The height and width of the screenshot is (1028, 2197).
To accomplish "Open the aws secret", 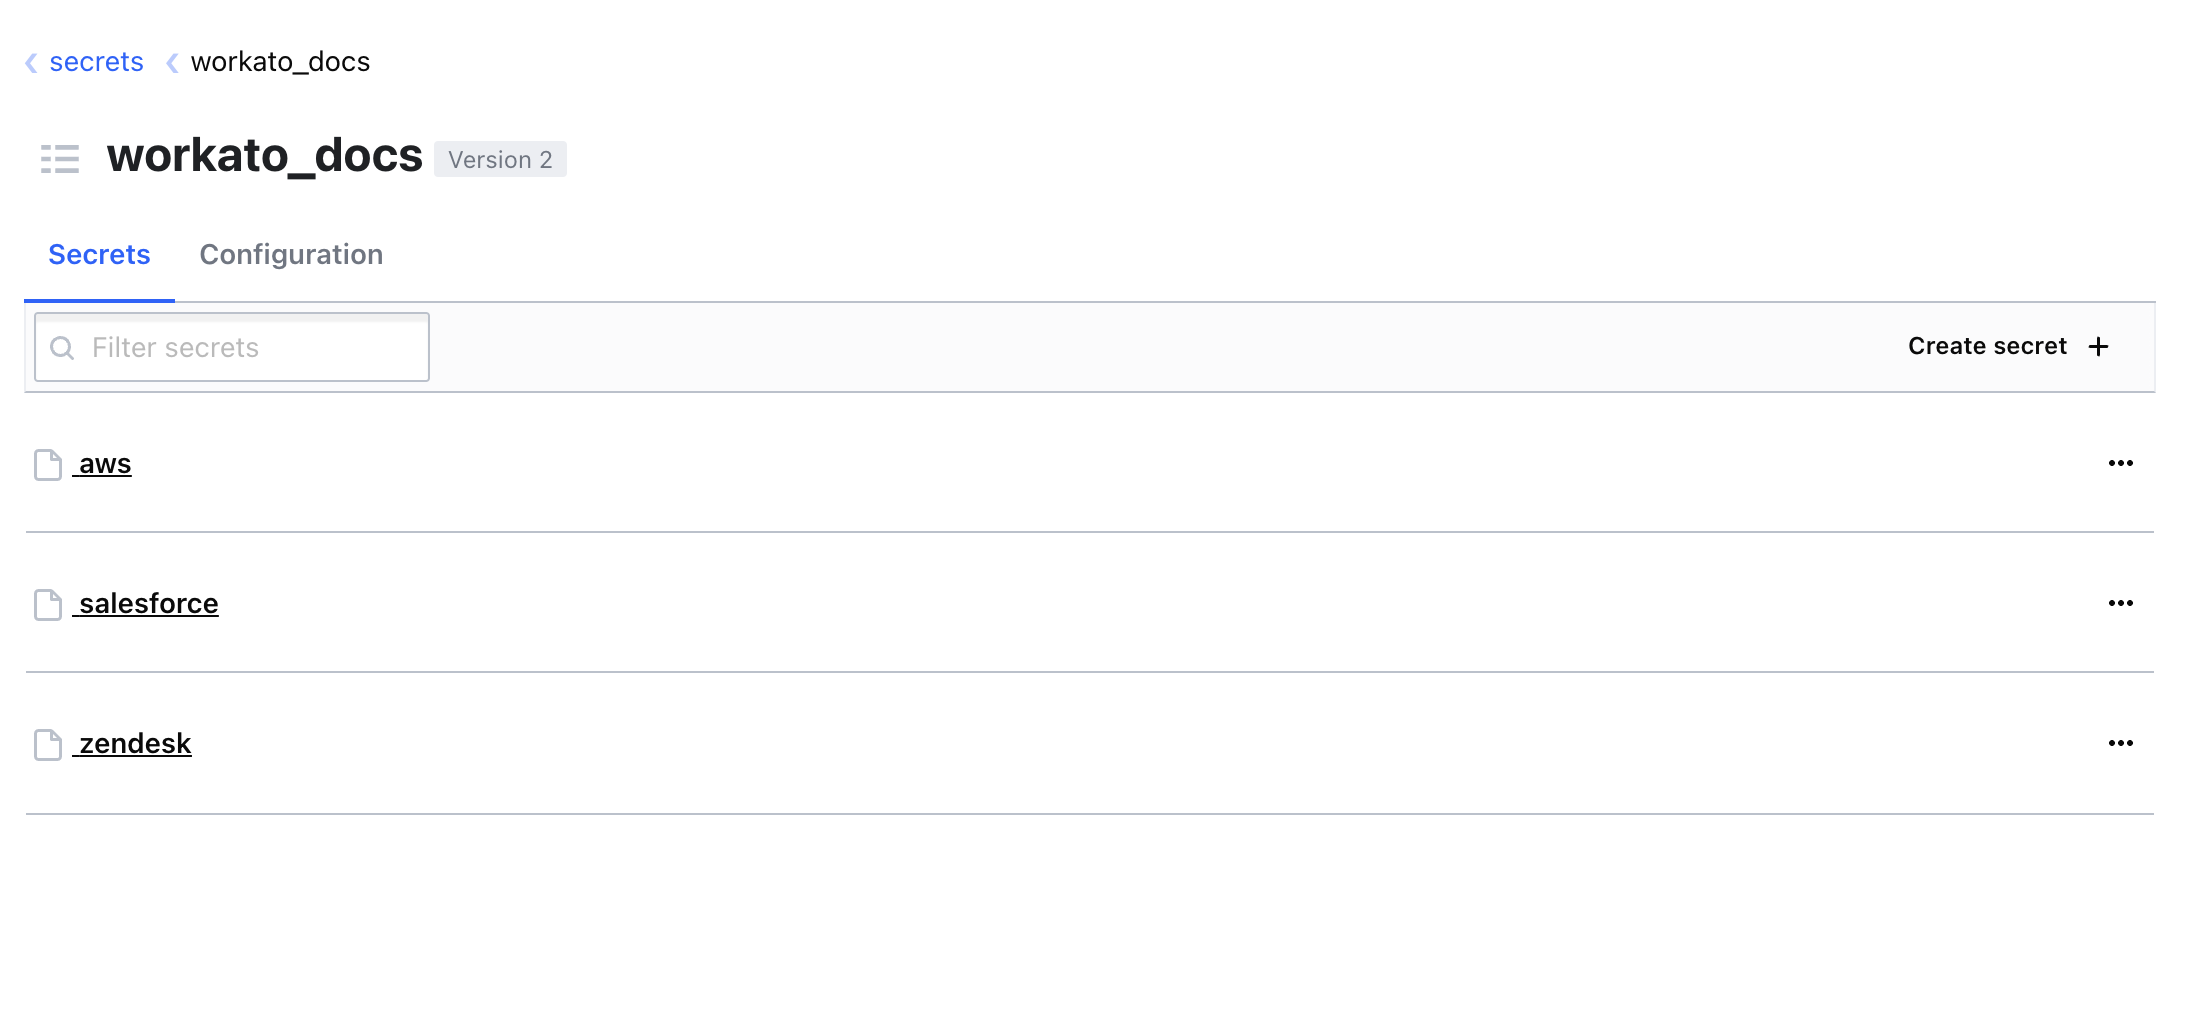I will (x=104, y=463).
